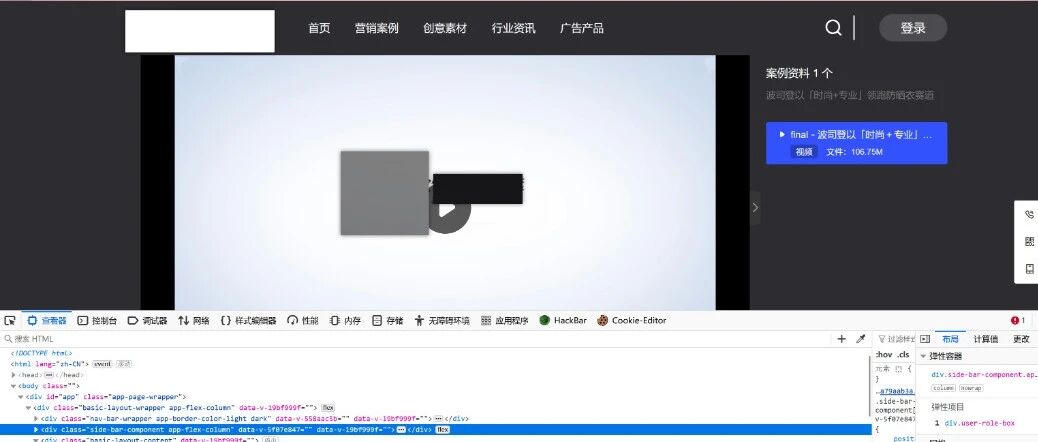The image size is (1038, 442).
Task: Toggle the :hov pseudo-class panel
Action: (x=883, y=355)
